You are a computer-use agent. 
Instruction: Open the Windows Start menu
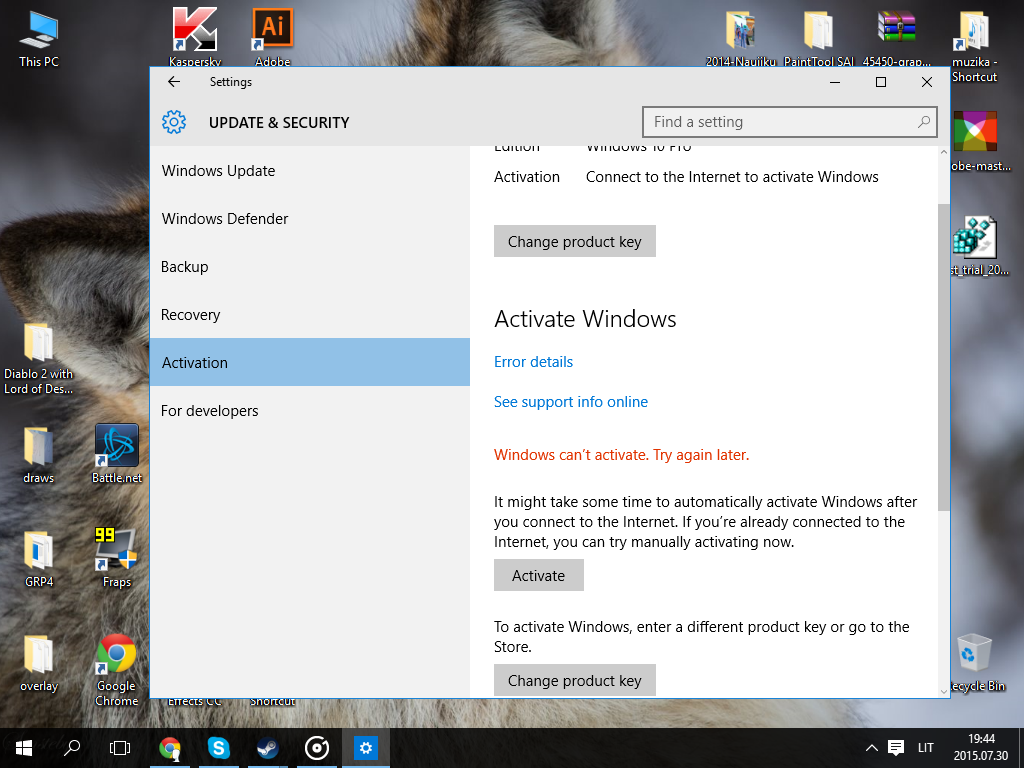(24, 748)
